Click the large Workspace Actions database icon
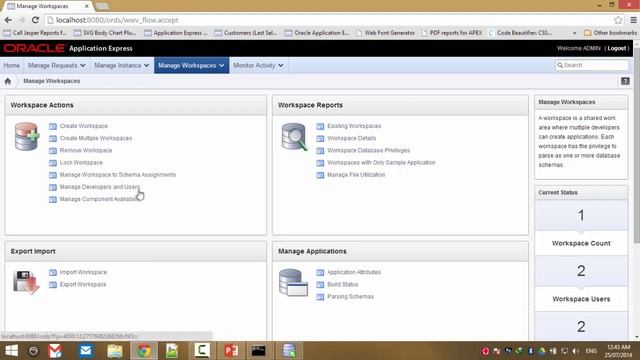This screenshot has width=640, height=360. click(x=27, y=136)
